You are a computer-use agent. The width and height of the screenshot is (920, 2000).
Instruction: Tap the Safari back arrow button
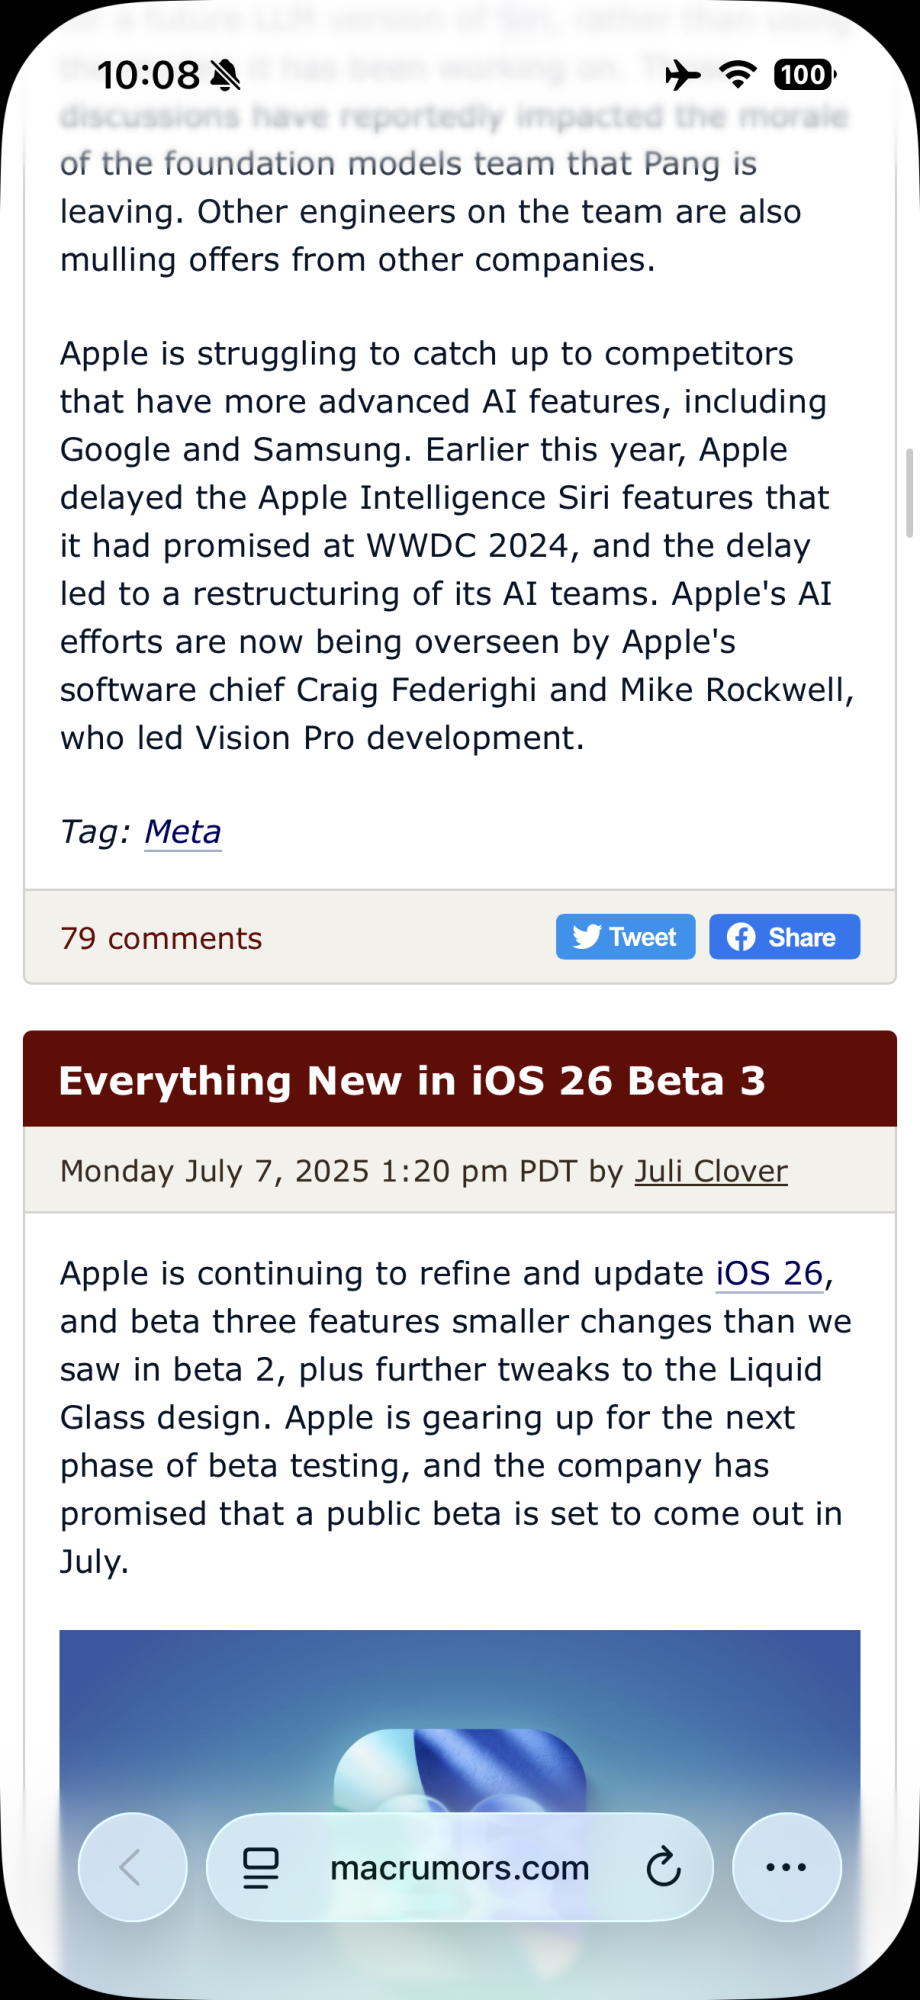(x=132, y=1867)
